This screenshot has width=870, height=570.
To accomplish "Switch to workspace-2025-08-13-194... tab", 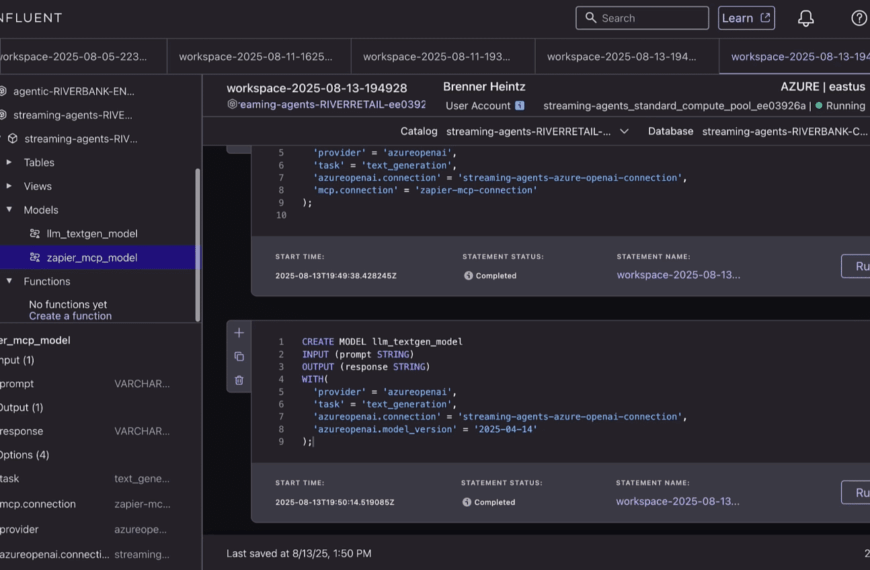I will pyautogui.click(x=627, y=57).
